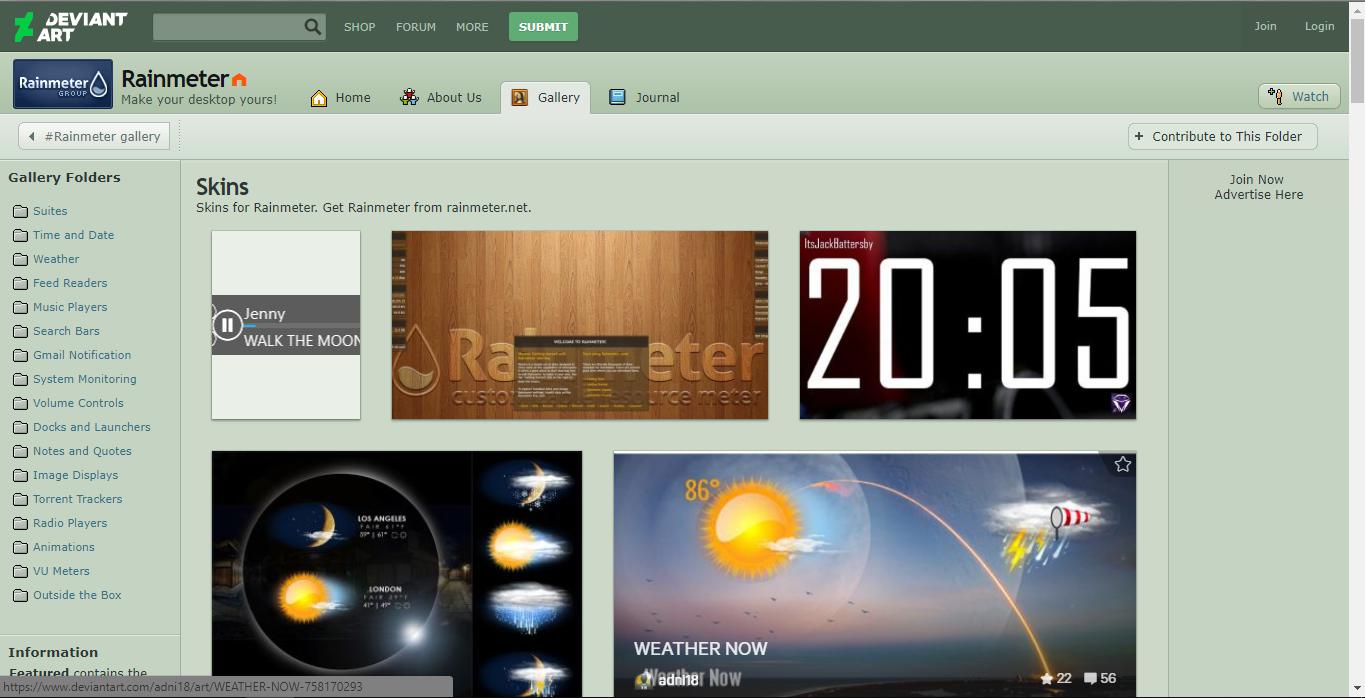
Task: Open the MORE navigation menu
Action: click(x=472, y=27)
